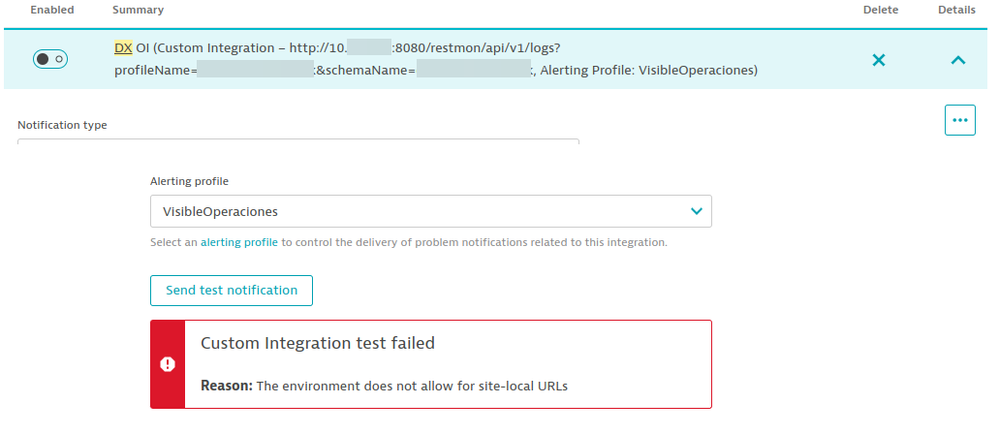Image resolution: width=999 pixels, height=432 pixels.
Task: Click the Details column header
Action: pos(957,10)
